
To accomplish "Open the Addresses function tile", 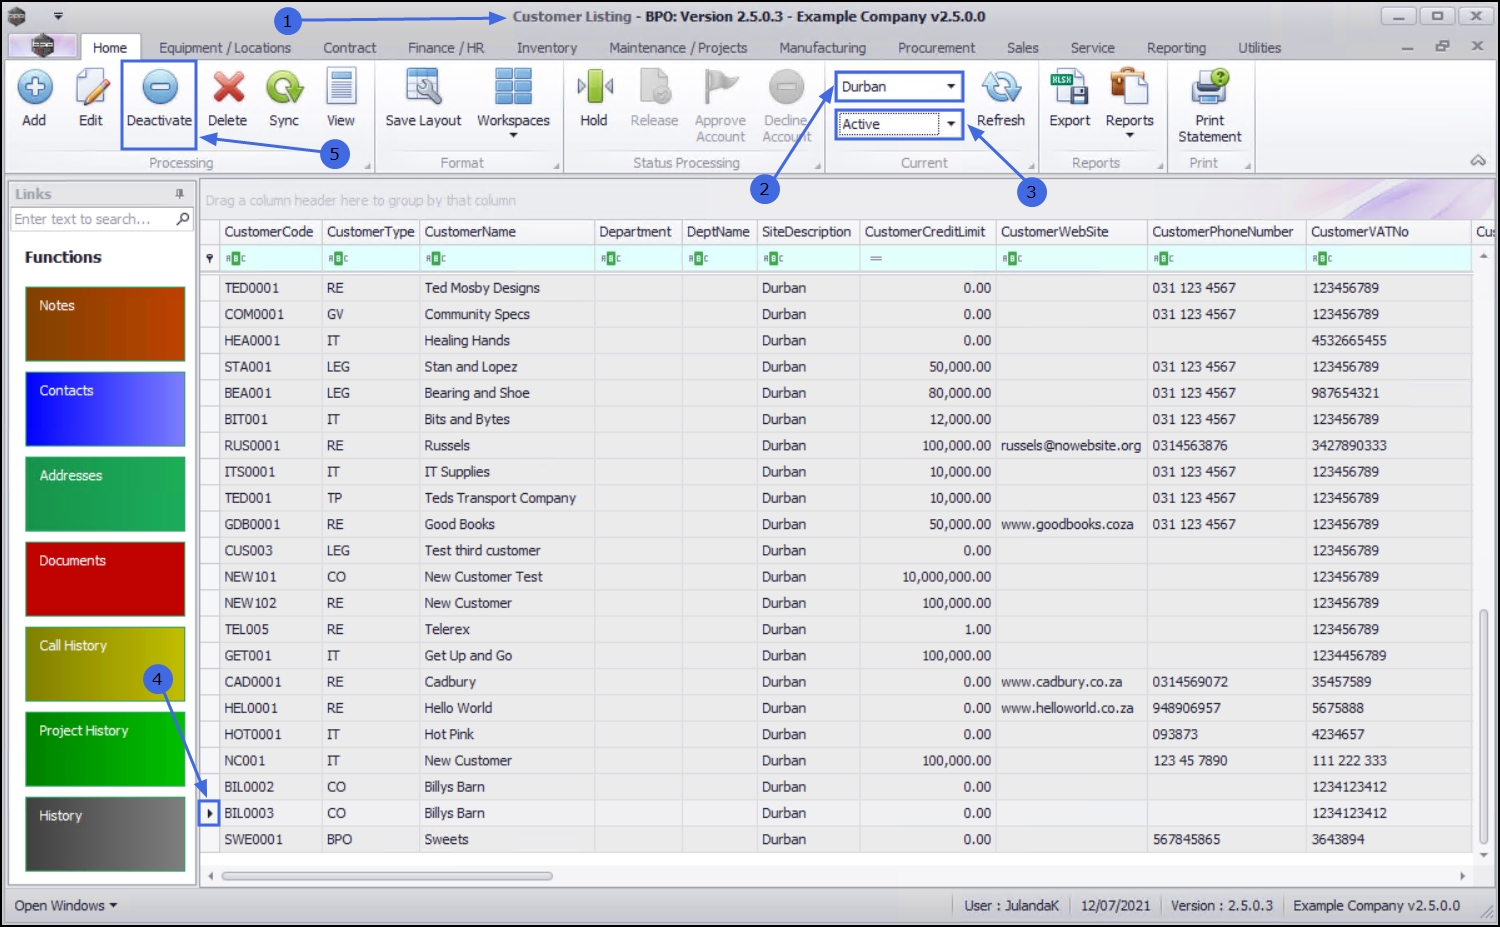I will tap(105, 494).
